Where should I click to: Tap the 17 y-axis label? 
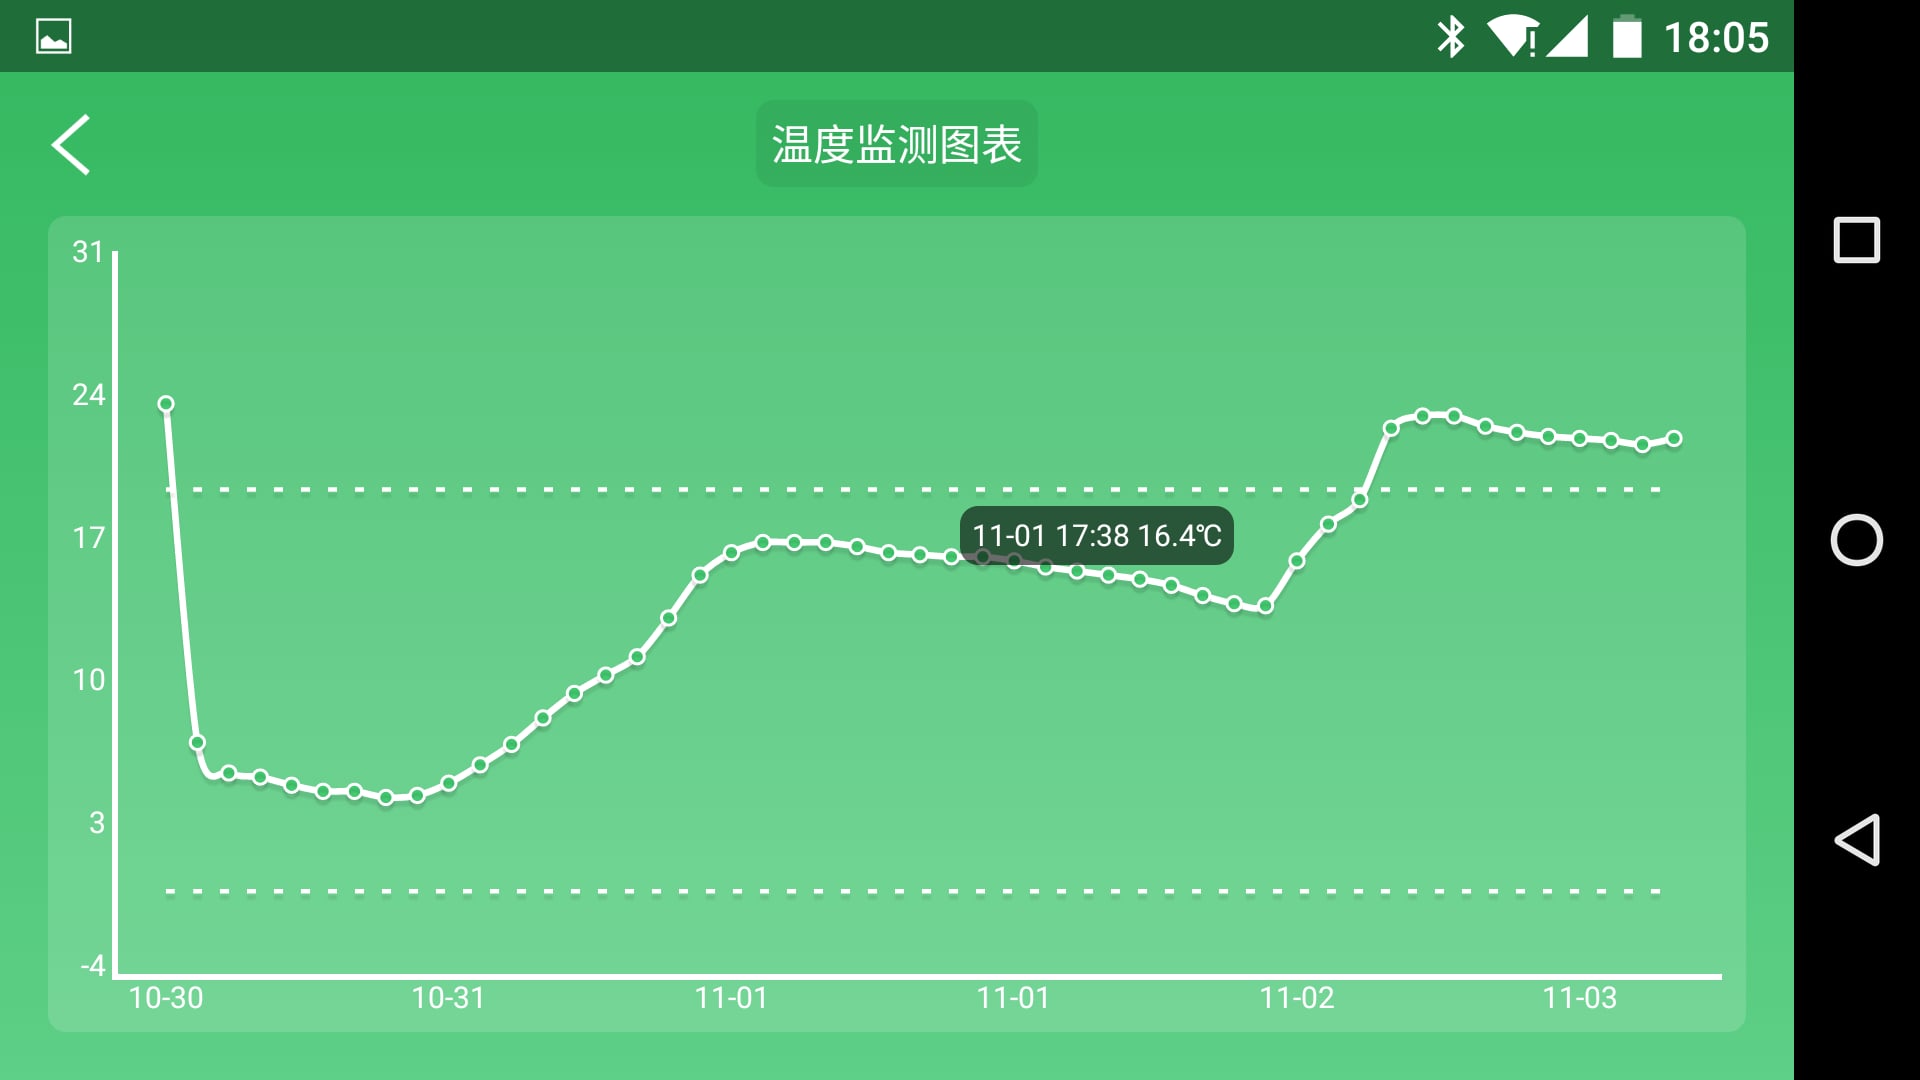coord(88,538)
